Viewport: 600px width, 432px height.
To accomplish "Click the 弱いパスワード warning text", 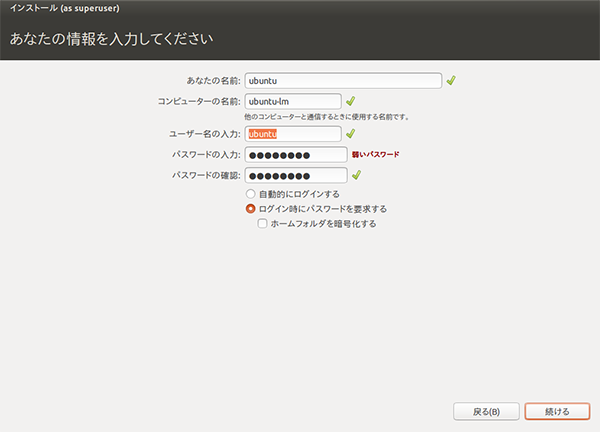I will click(x=375, y=155).
